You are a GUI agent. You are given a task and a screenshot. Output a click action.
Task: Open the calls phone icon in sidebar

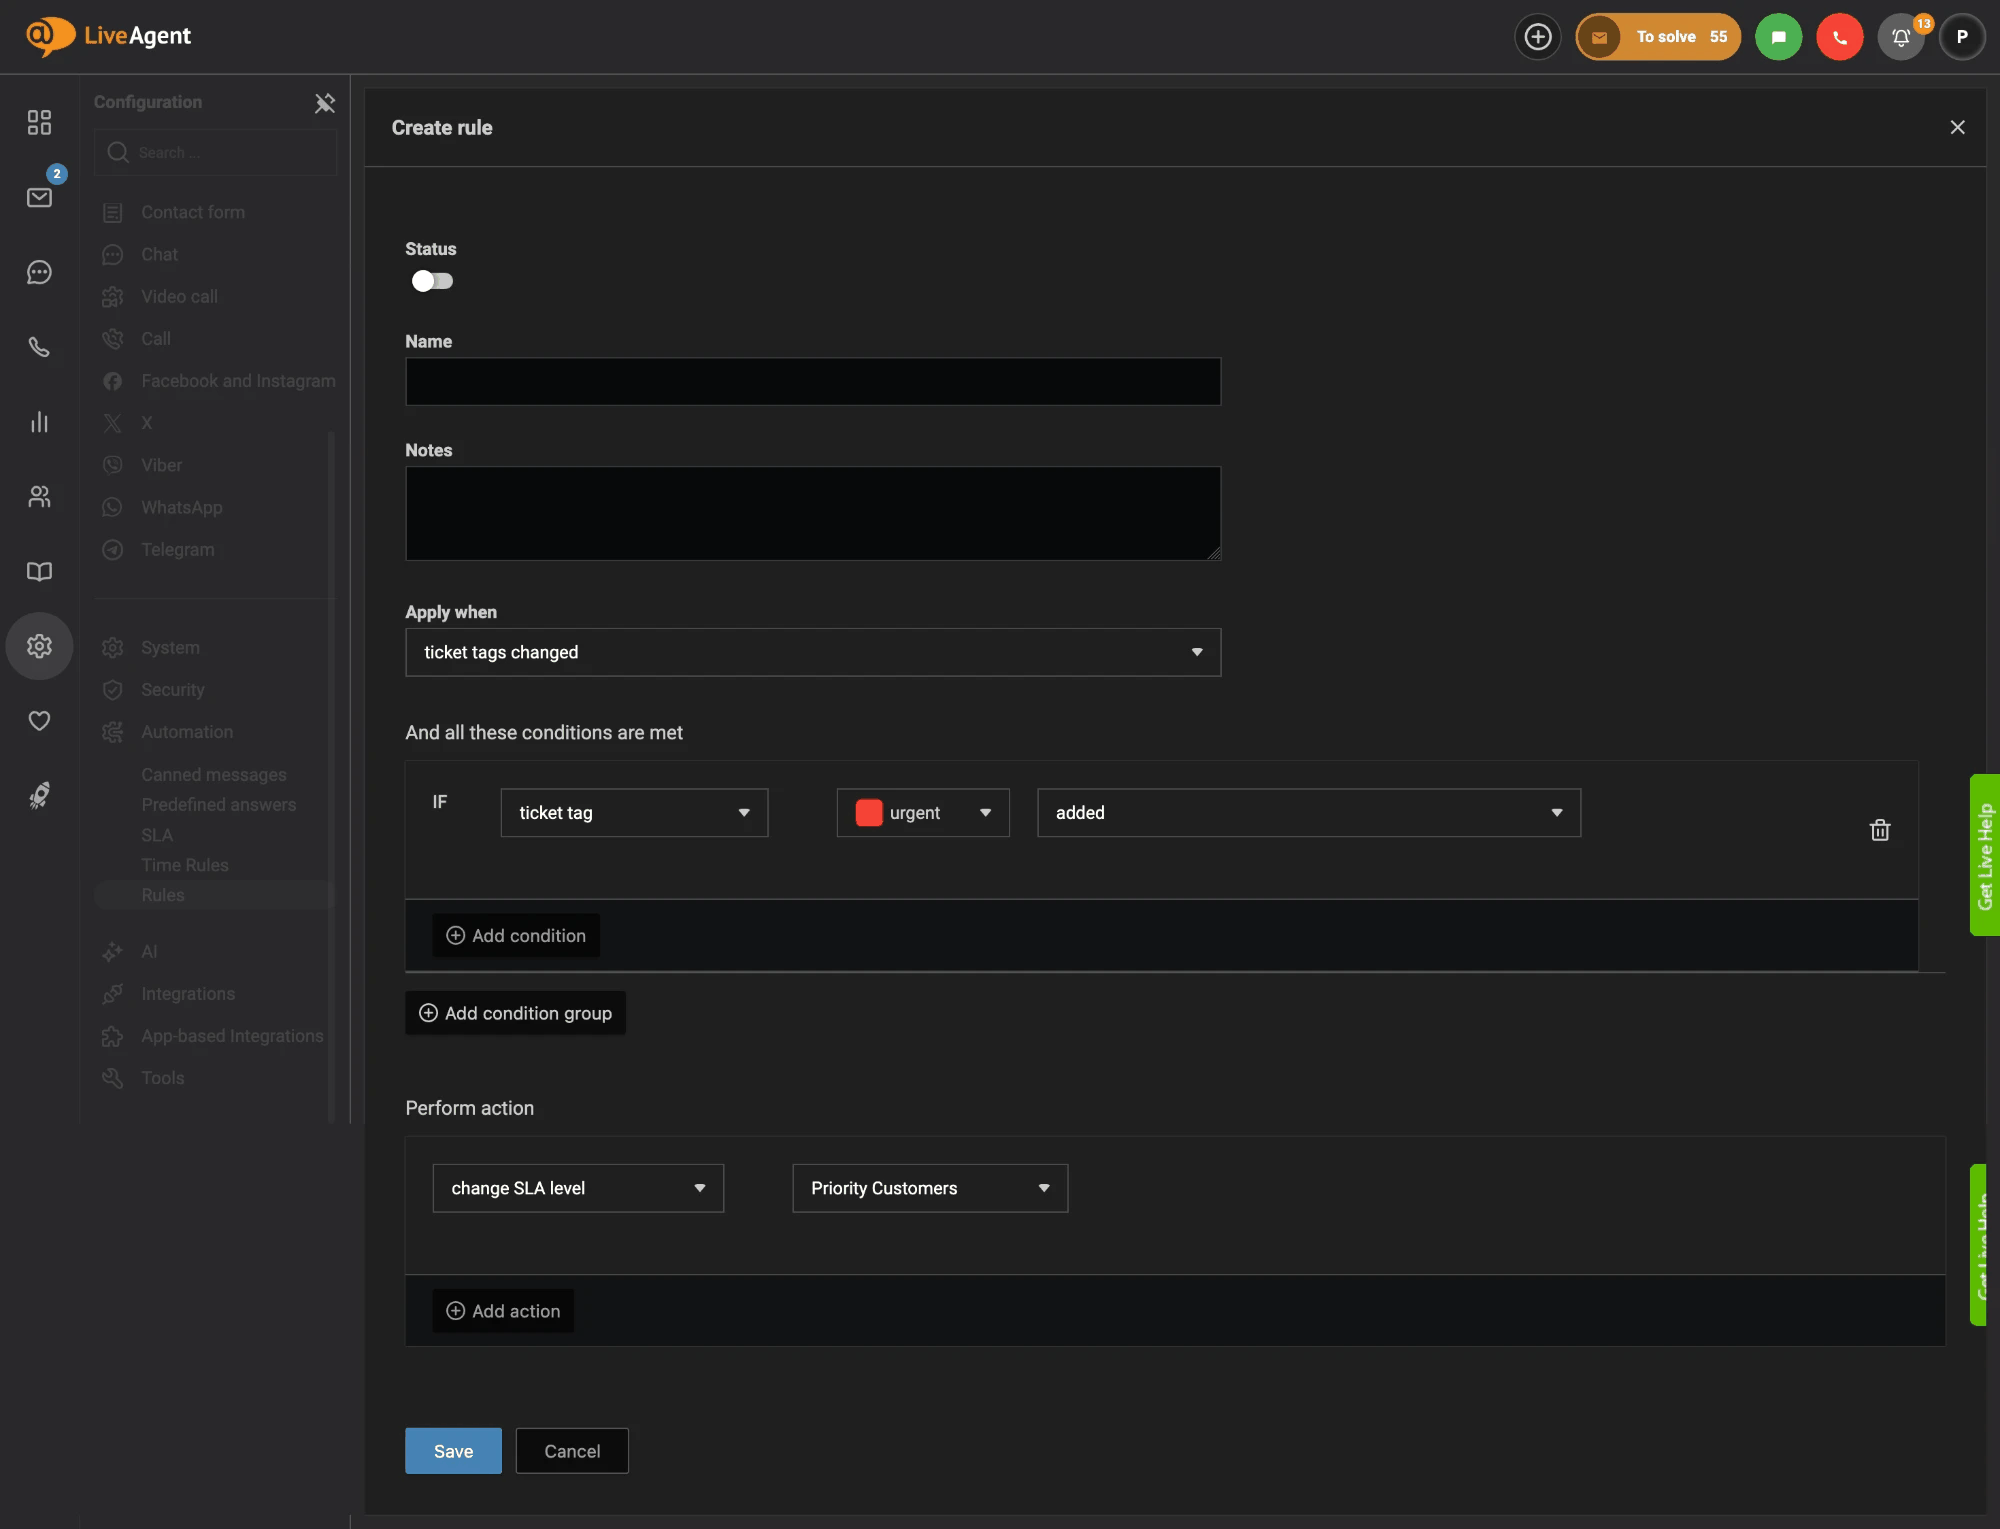click(39, 347)
